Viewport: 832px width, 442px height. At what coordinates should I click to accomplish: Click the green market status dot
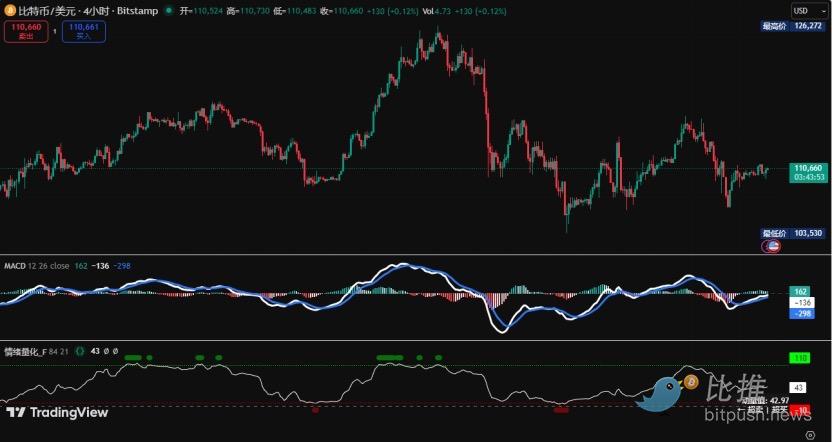coord(168,11)
